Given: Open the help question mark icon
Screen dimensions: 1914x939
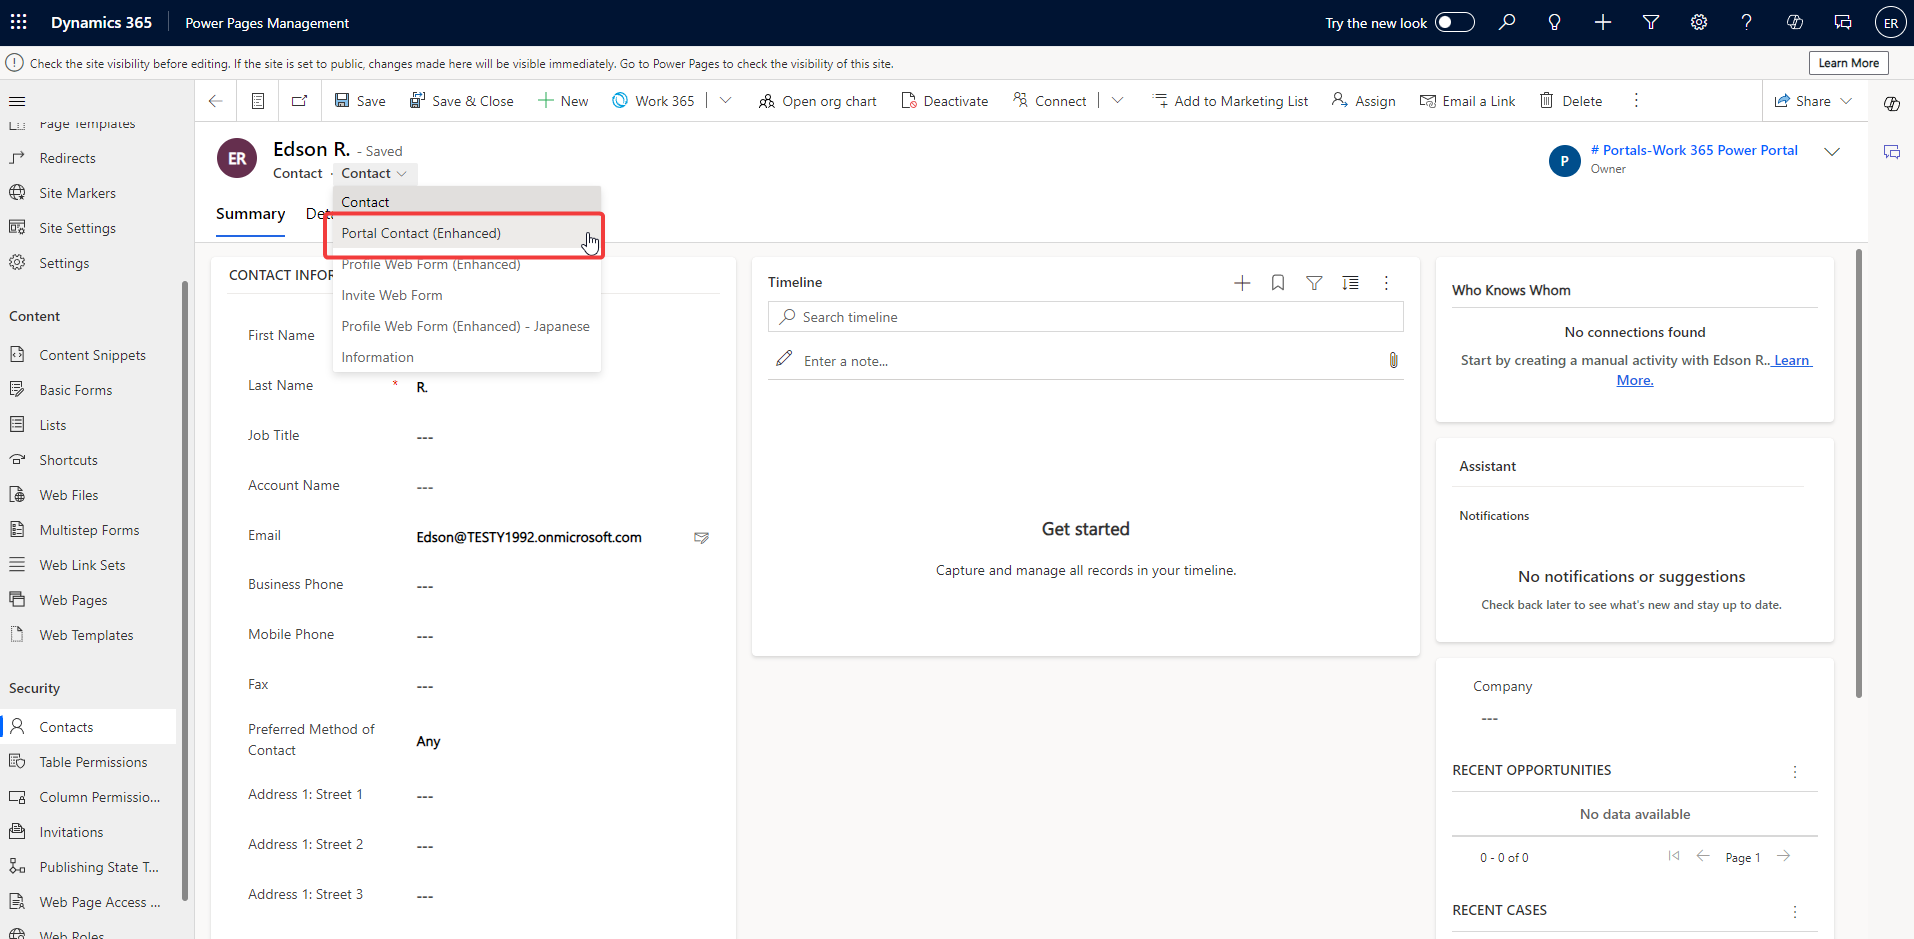Looking at the screenshot, I should tap(1747, 22).
